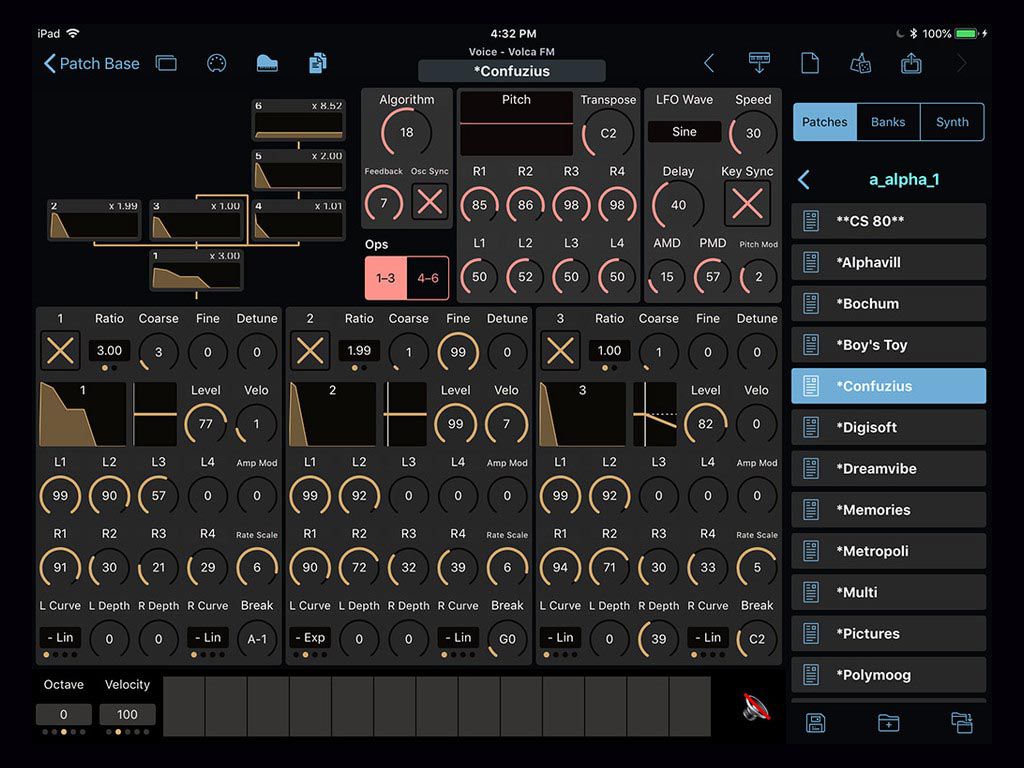
Task: Tap the speaker mute icon
Action: [756, 708]
